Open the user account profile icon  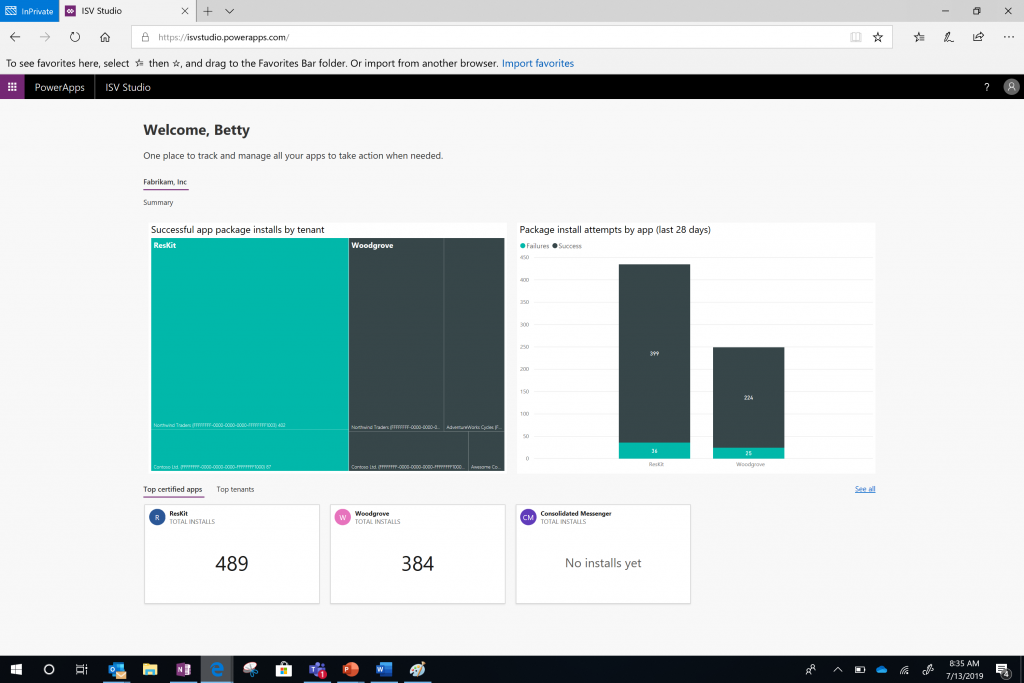1011,87
